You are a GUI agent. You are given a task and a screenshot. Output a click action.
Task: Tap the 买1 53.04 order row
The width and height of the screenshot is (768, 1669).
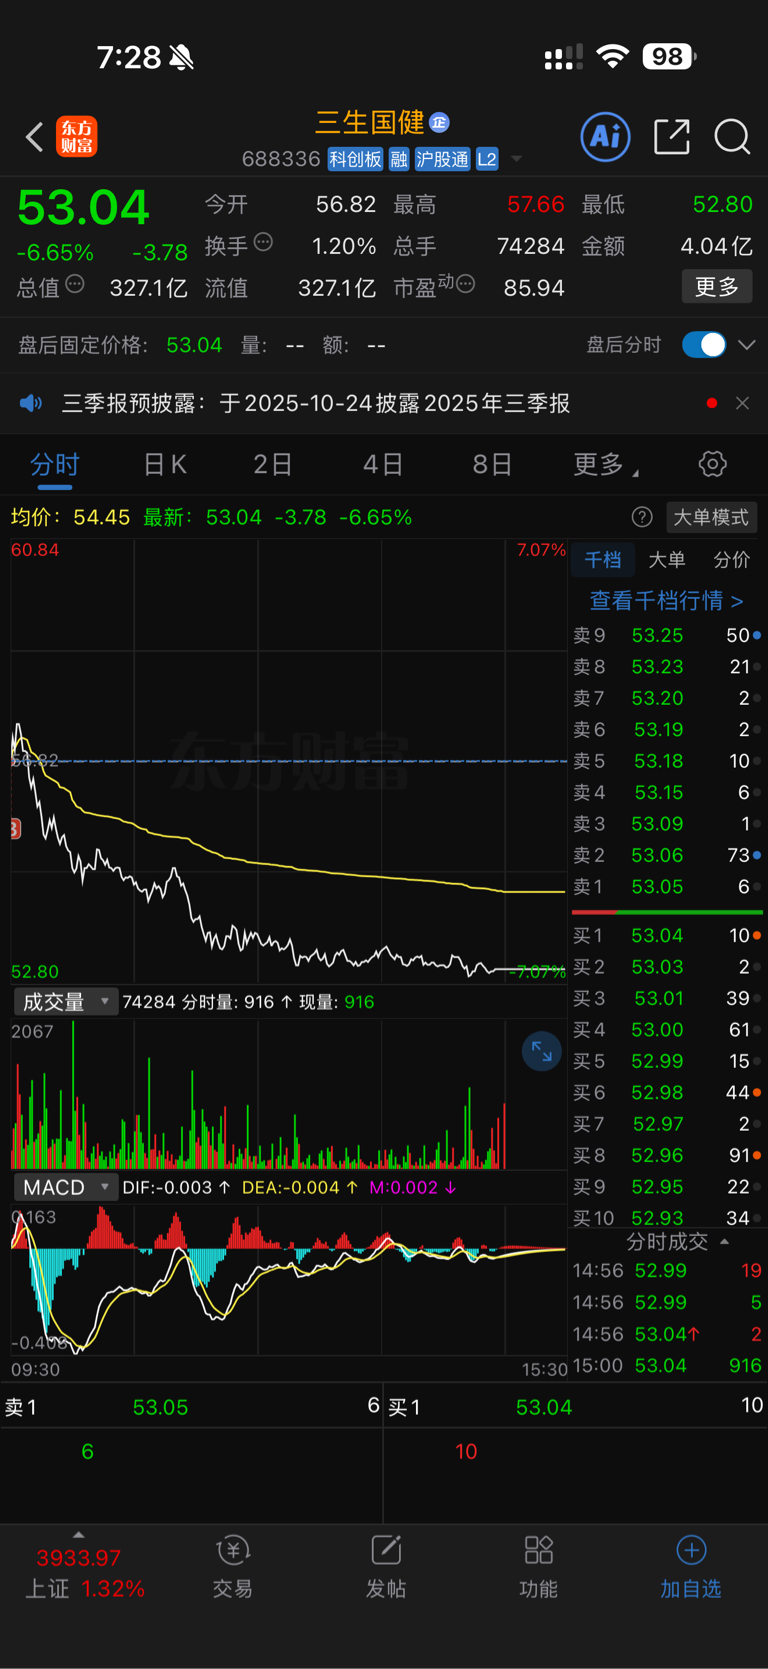pyautogui.click(x=667, y=935)
